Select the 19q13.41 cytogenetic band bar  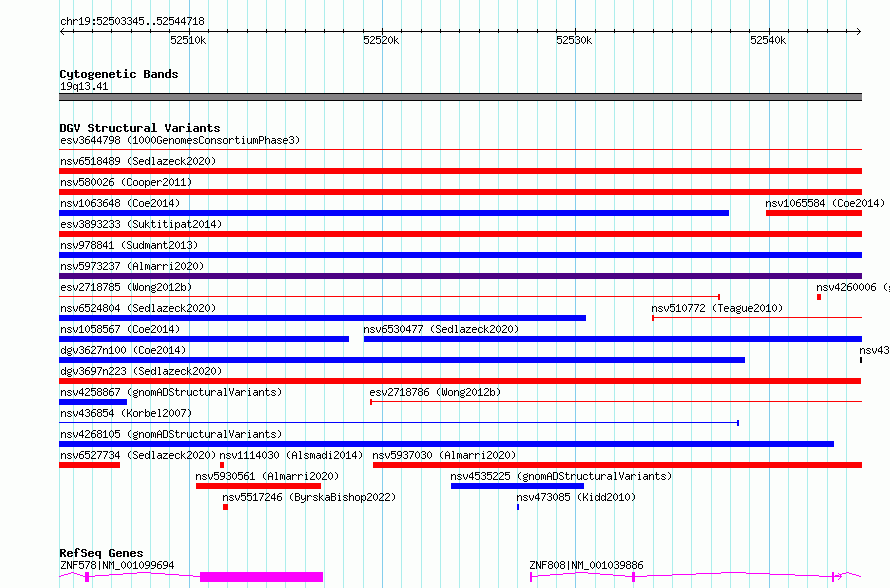pos(460,97)
